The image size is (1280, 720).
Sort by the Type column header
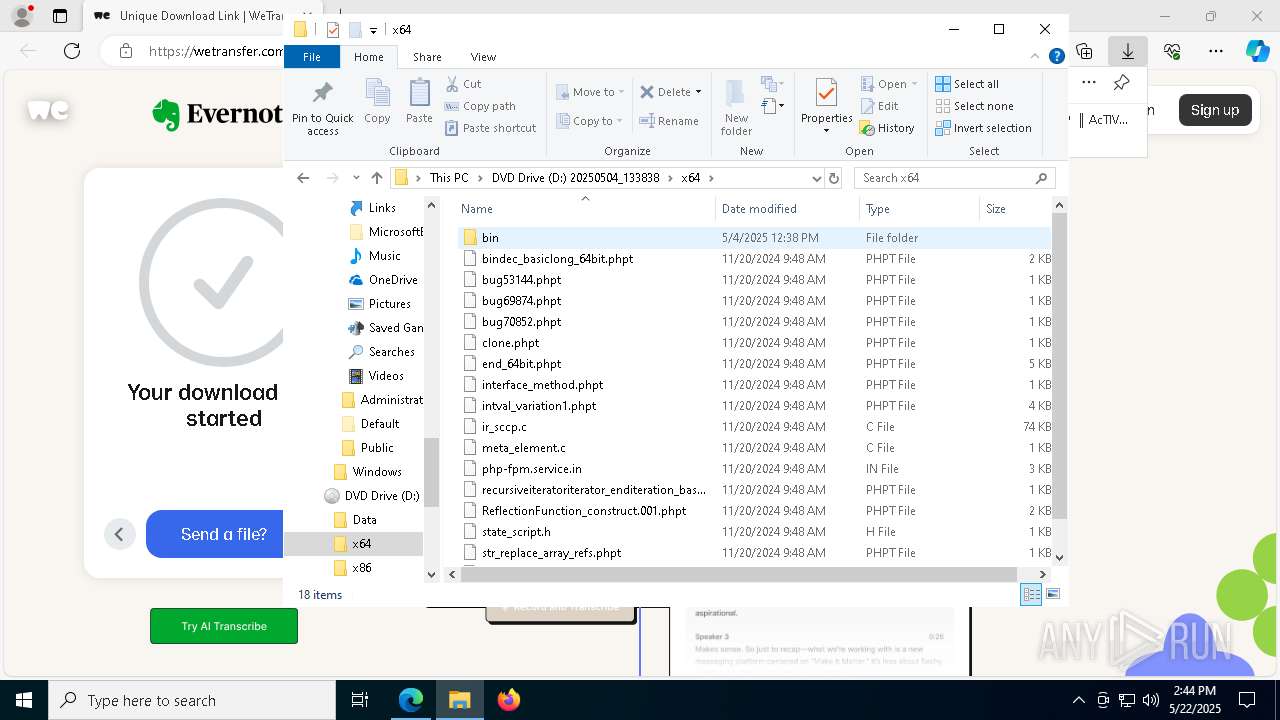(919, 209)
